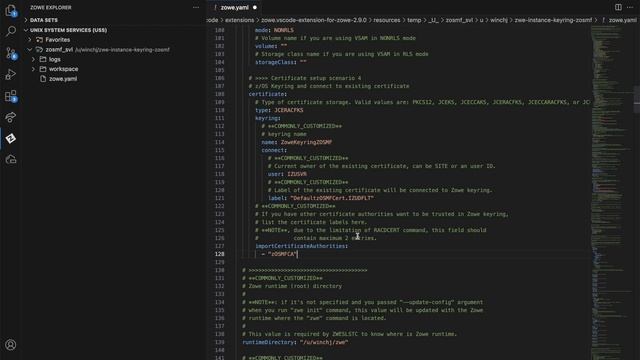Click the user: IZUSVR value
This screenshot has width=640, height=360.
[x=297, y=174]
